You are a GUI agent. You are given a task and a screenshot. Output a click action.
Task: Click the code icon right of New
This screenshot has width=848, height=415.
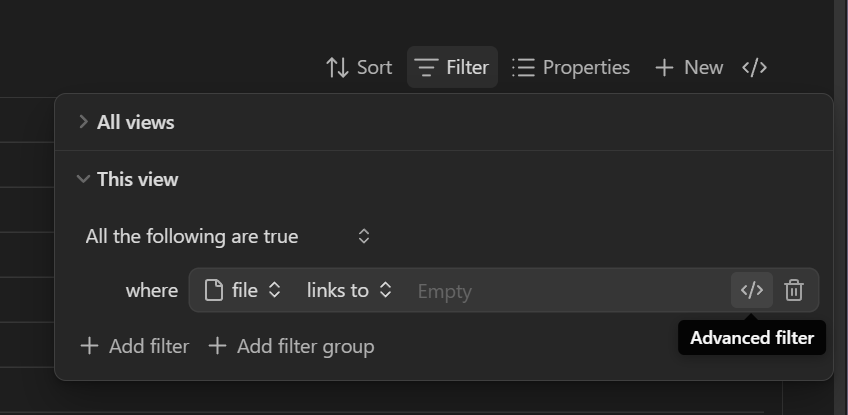click(754, 68)
